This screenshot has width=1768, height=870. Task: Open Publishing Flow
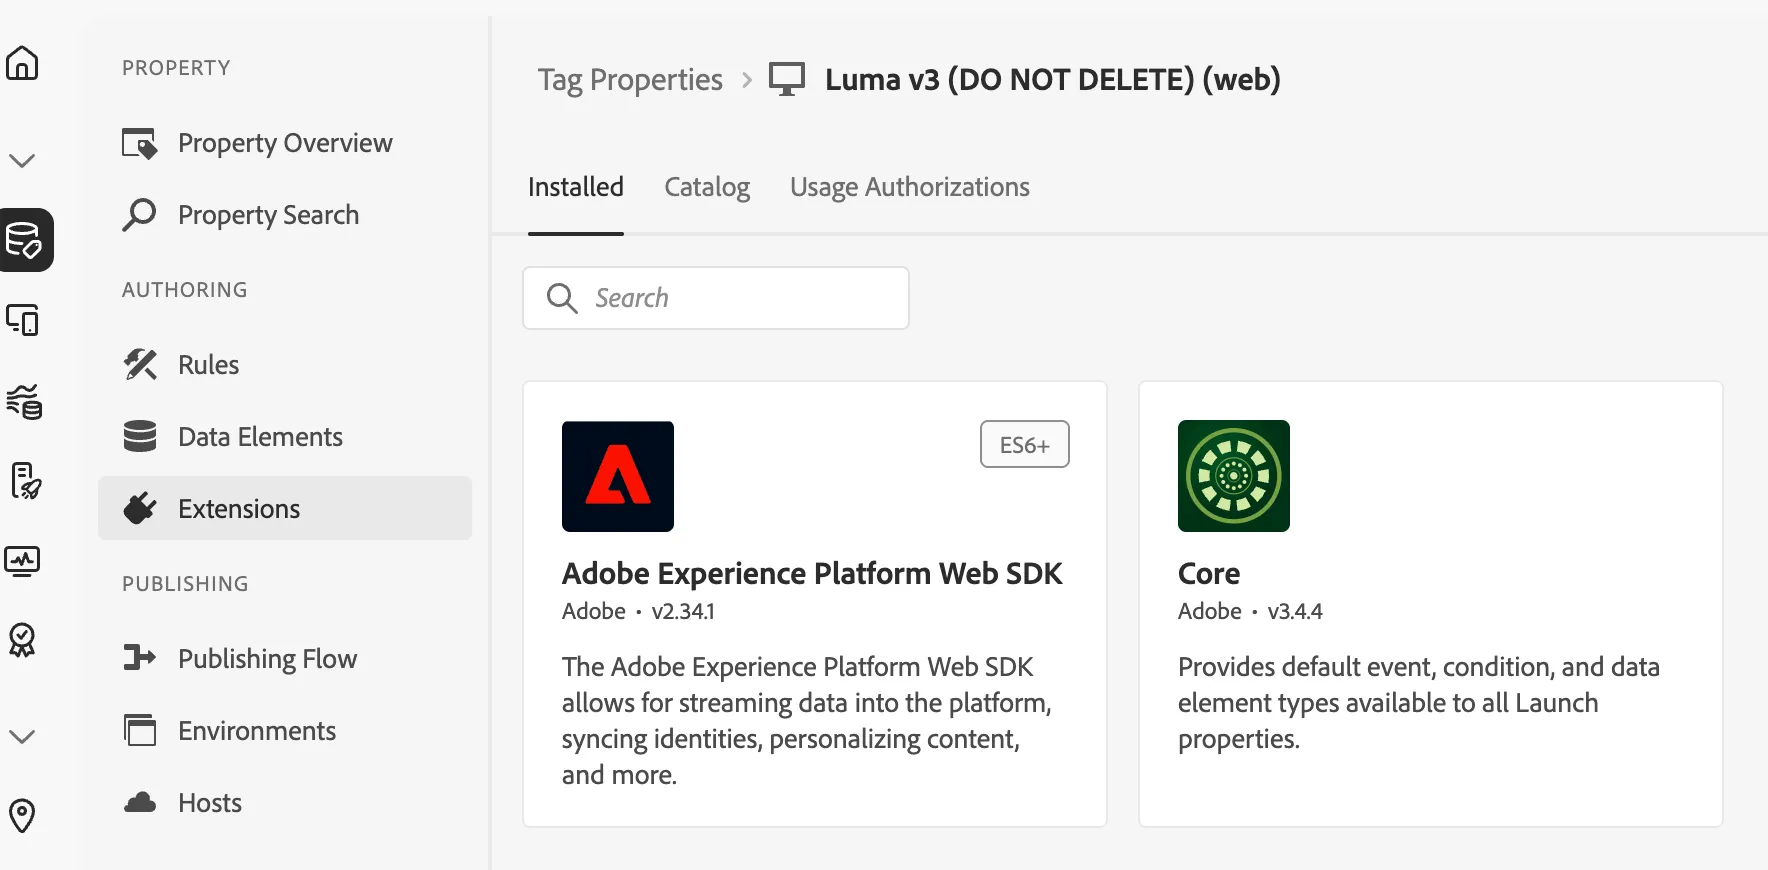coord(285,659)
